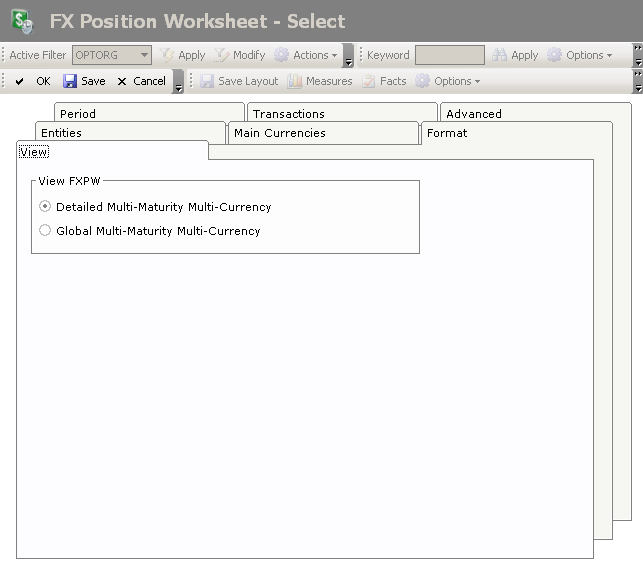The height and width of the screenshot is (571, 643).
Task: Select Global Multi-Maturity Multi-Currency radio button
Action: tap(45, 231)
